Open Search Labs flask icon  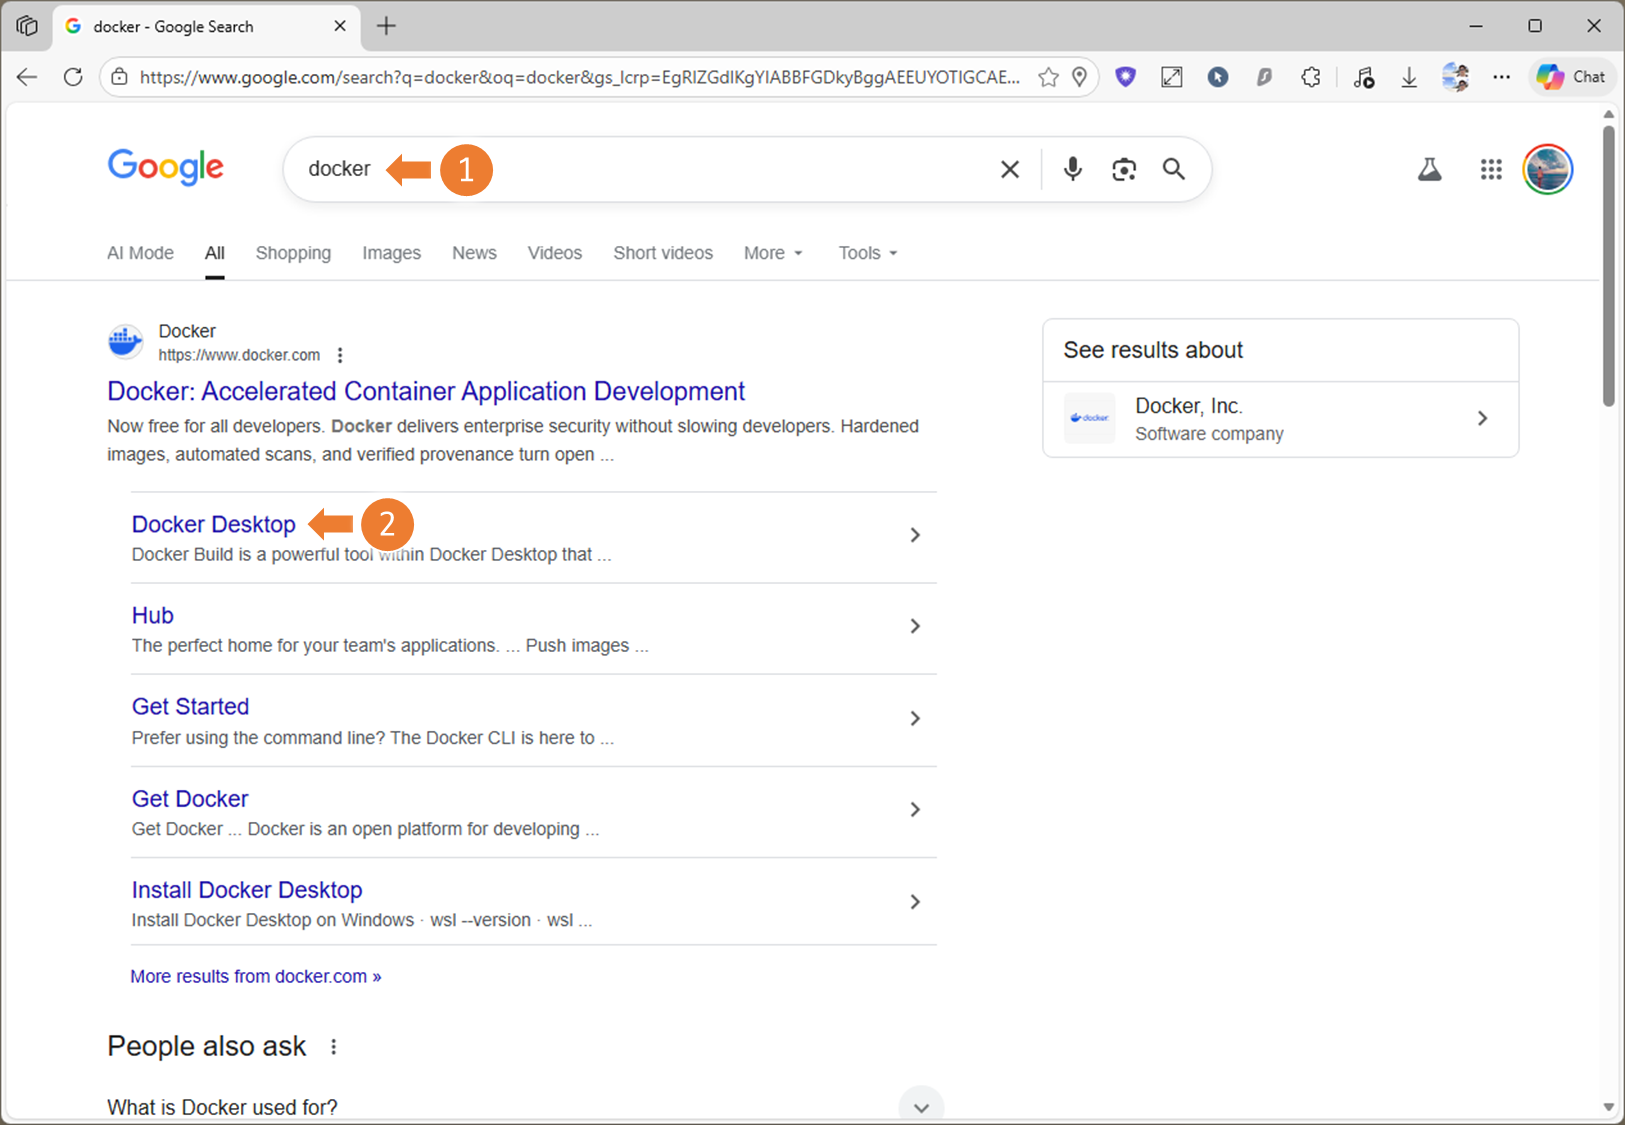pyautogui.click(x=1430, y=170)
